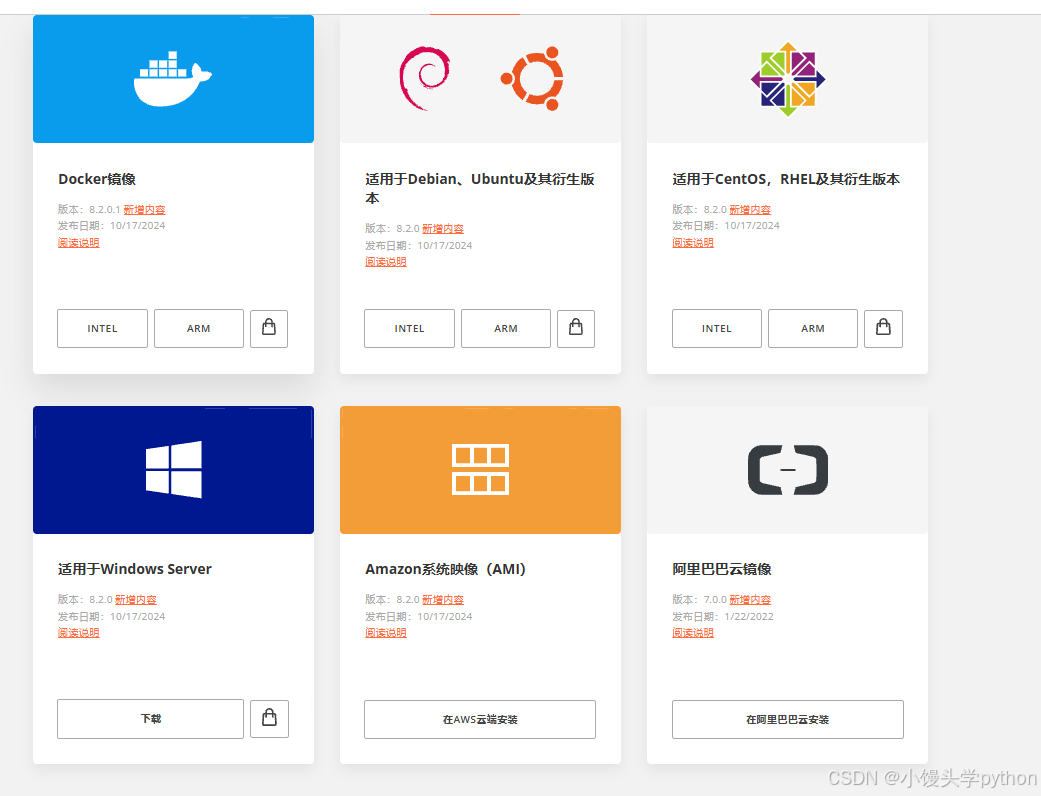Open 阅读说明 link on 阿里巴巴云镜像 card
Viewport: 1041px width, 796px height.
(x=693, y=633)
